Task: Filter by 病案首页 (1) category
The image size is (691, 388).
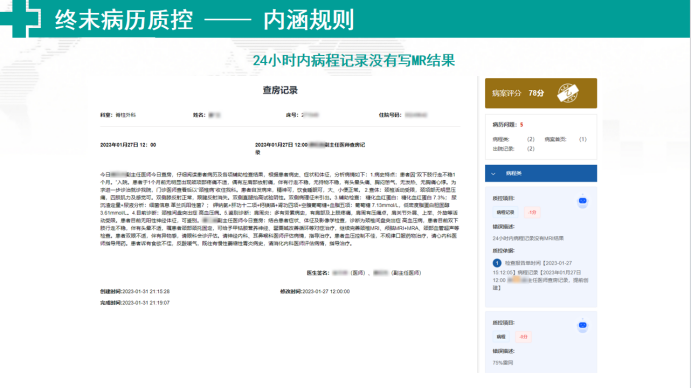Action: click(565, 139)
